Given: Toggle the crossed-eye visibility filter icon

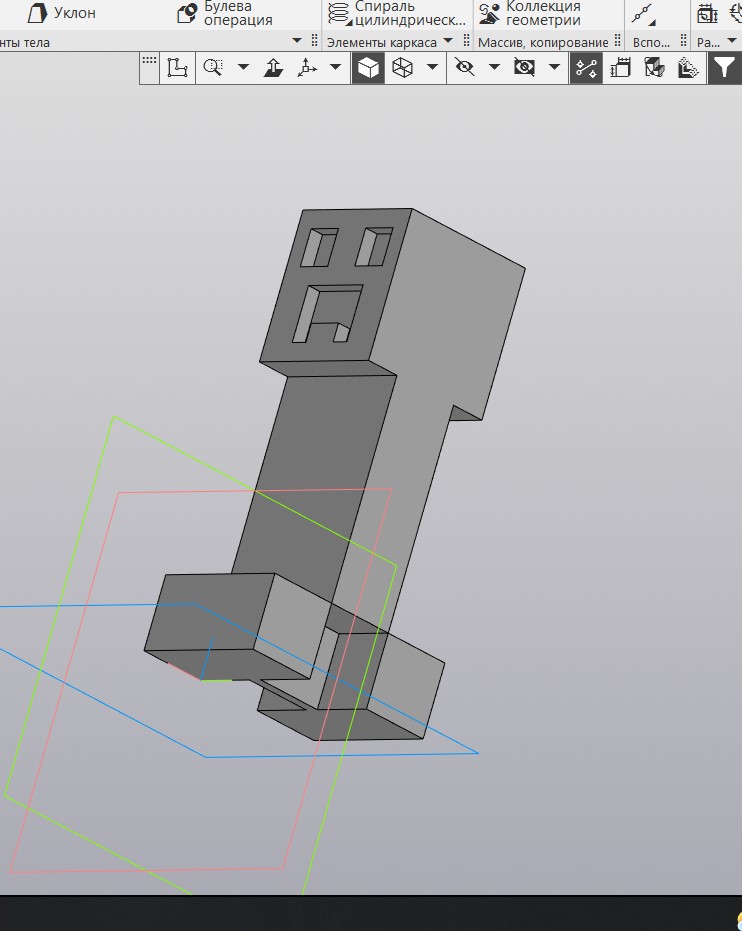Looking at the screenshot, I should [524, 68].
